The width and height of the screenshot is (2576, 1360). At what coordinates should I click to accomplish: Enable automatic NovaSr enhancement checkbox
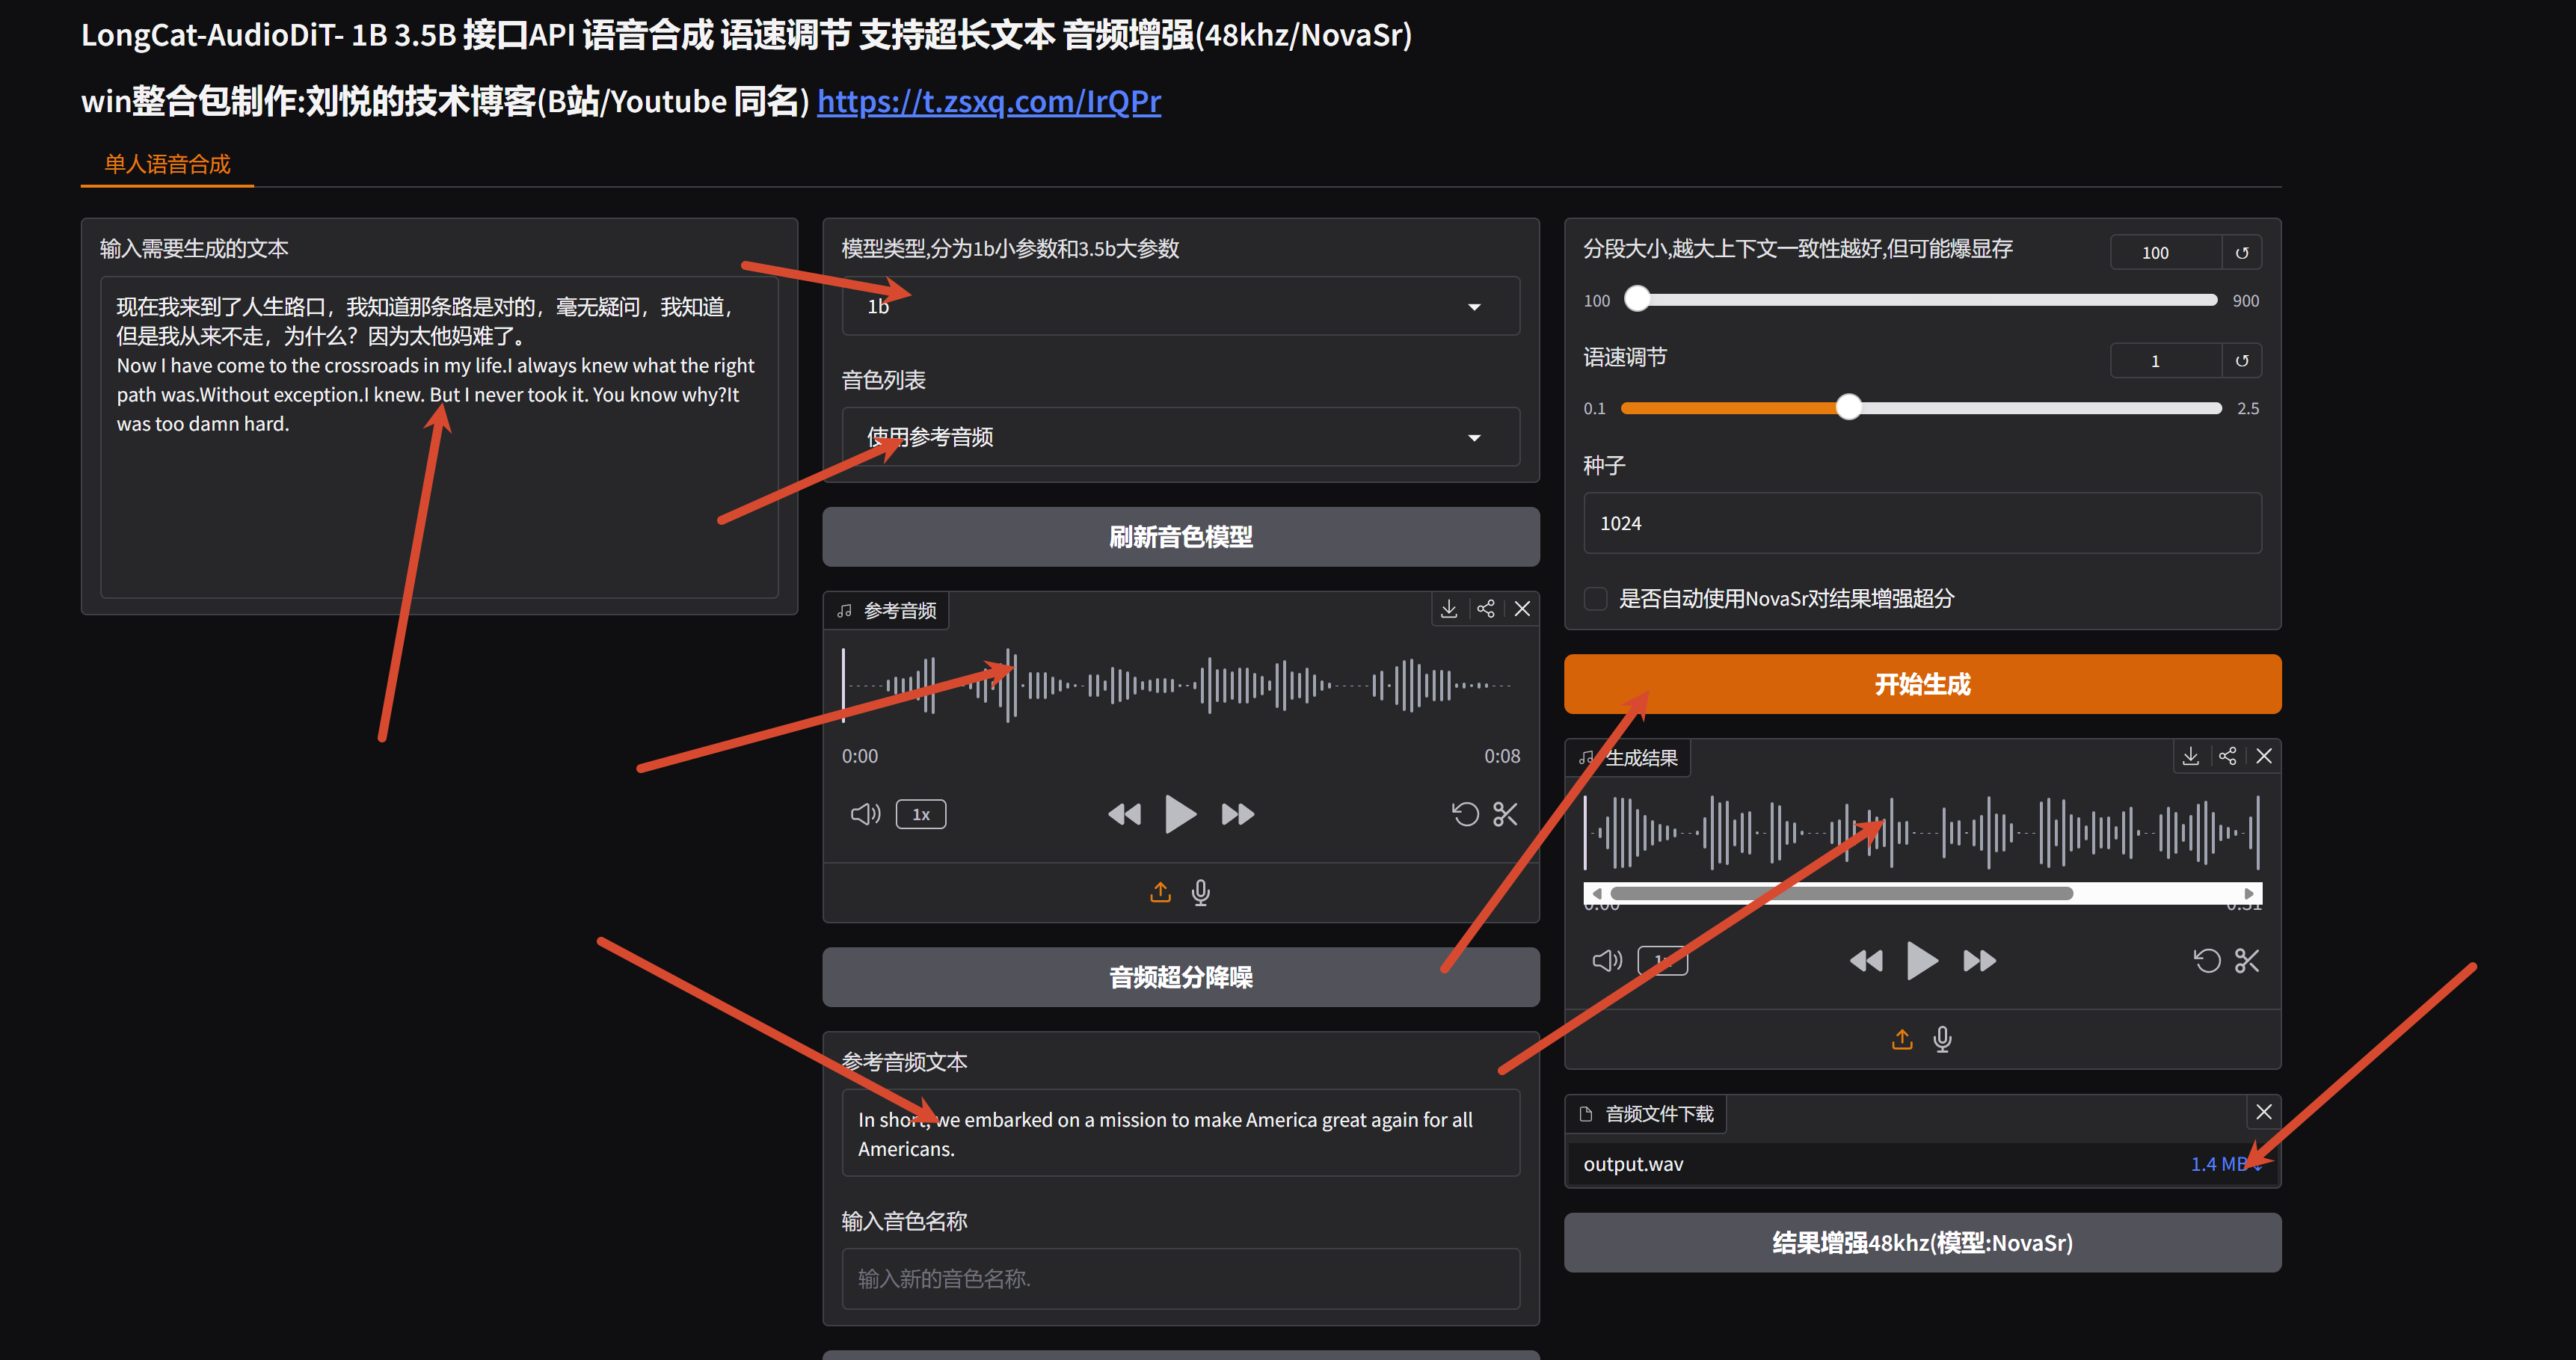click(x=1596, y=599)
